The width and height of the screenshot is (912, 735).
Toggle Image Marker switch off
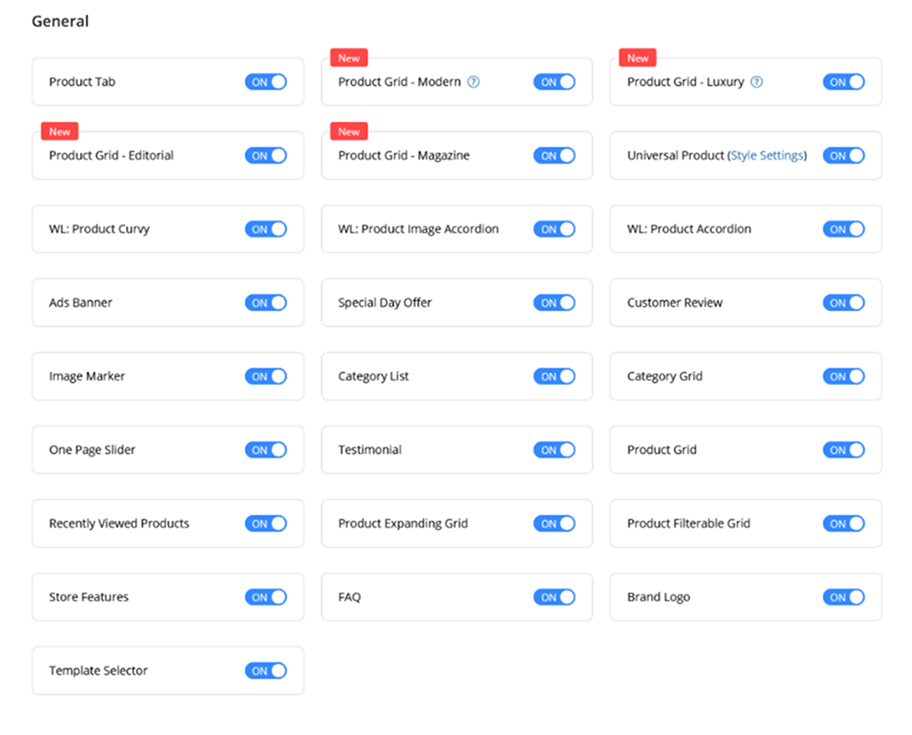(266, 377)
